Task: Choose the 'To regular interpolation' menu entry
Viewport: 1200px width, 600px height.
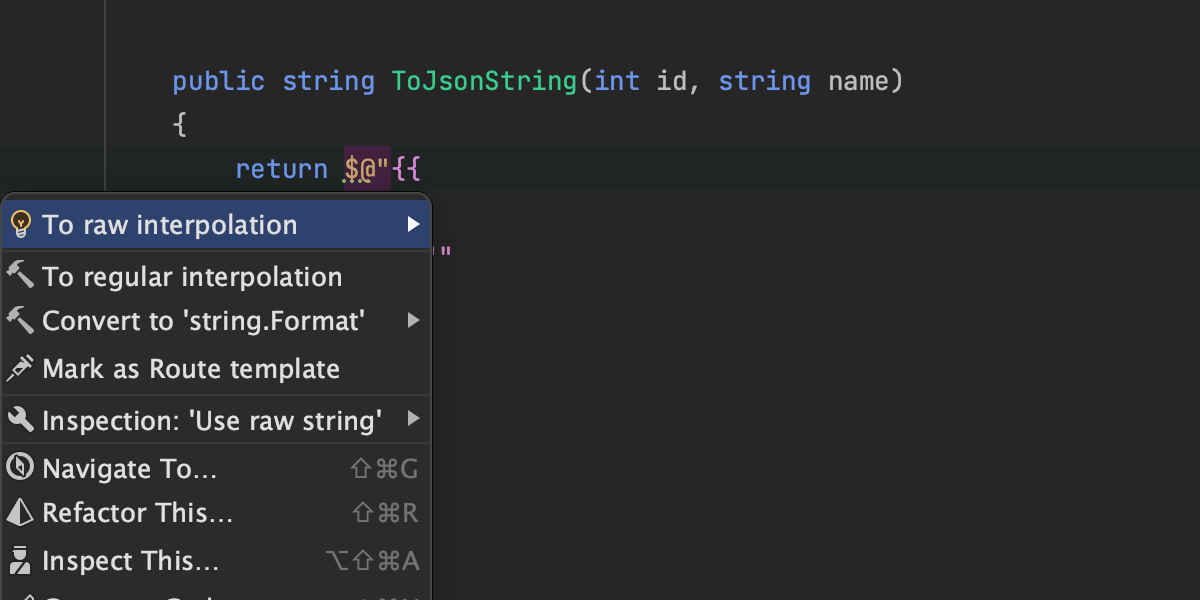Action: [x=192, y=277]
